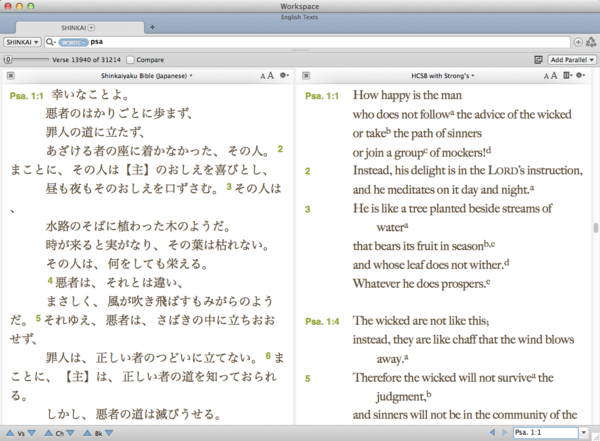600x441 pixels.
Task: Open the SHINKAI tab
Action: tap(80, 28)
